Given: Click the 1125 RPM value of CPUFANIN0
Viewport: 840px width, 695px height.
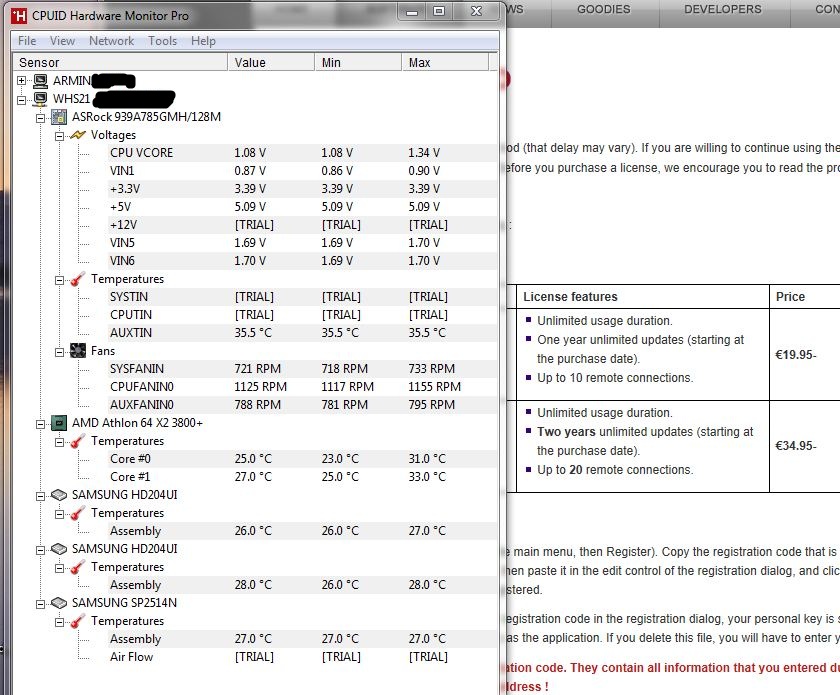Looking at the screenshot, I should coord(260,387).
